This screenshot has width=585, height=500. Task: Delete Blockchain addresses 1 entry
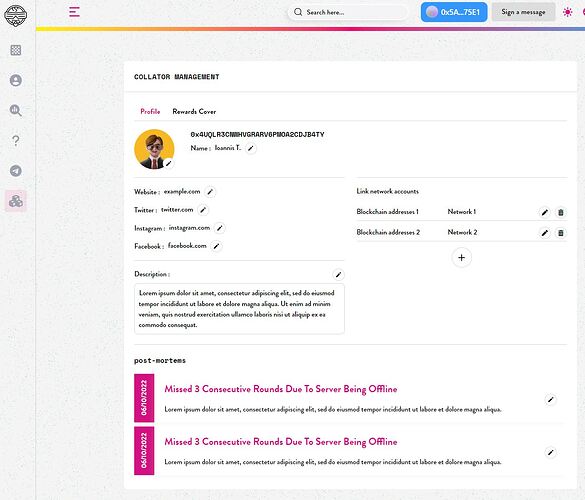coord(560,212)
